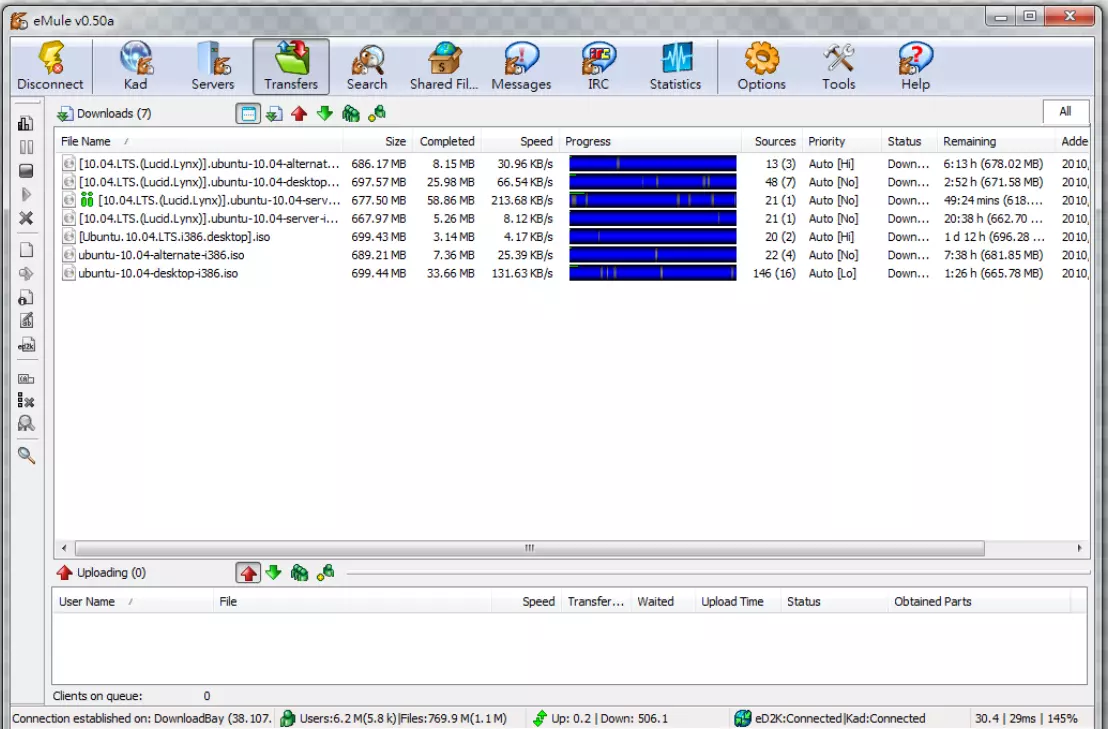Image resolution: width=1108 pixels, height=729 pixels.
Task: Sort uploads by Upload Time column
Action: pos(737,602)
